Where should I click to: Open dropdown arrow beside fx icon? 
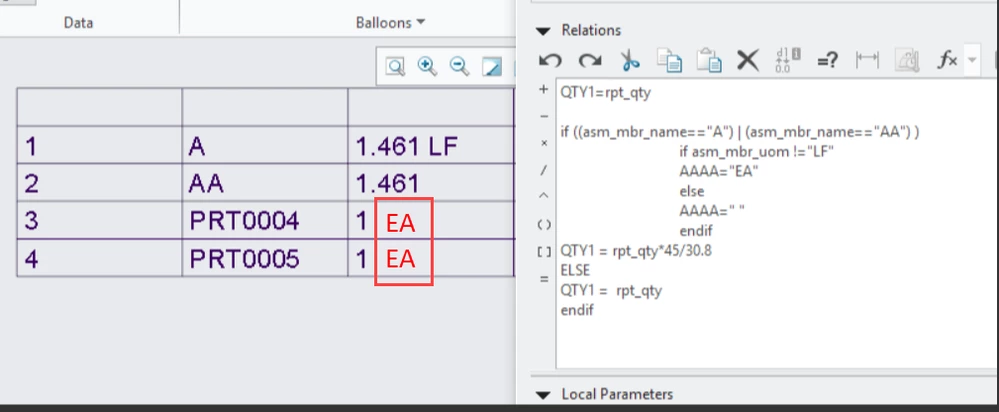[972, 60]
